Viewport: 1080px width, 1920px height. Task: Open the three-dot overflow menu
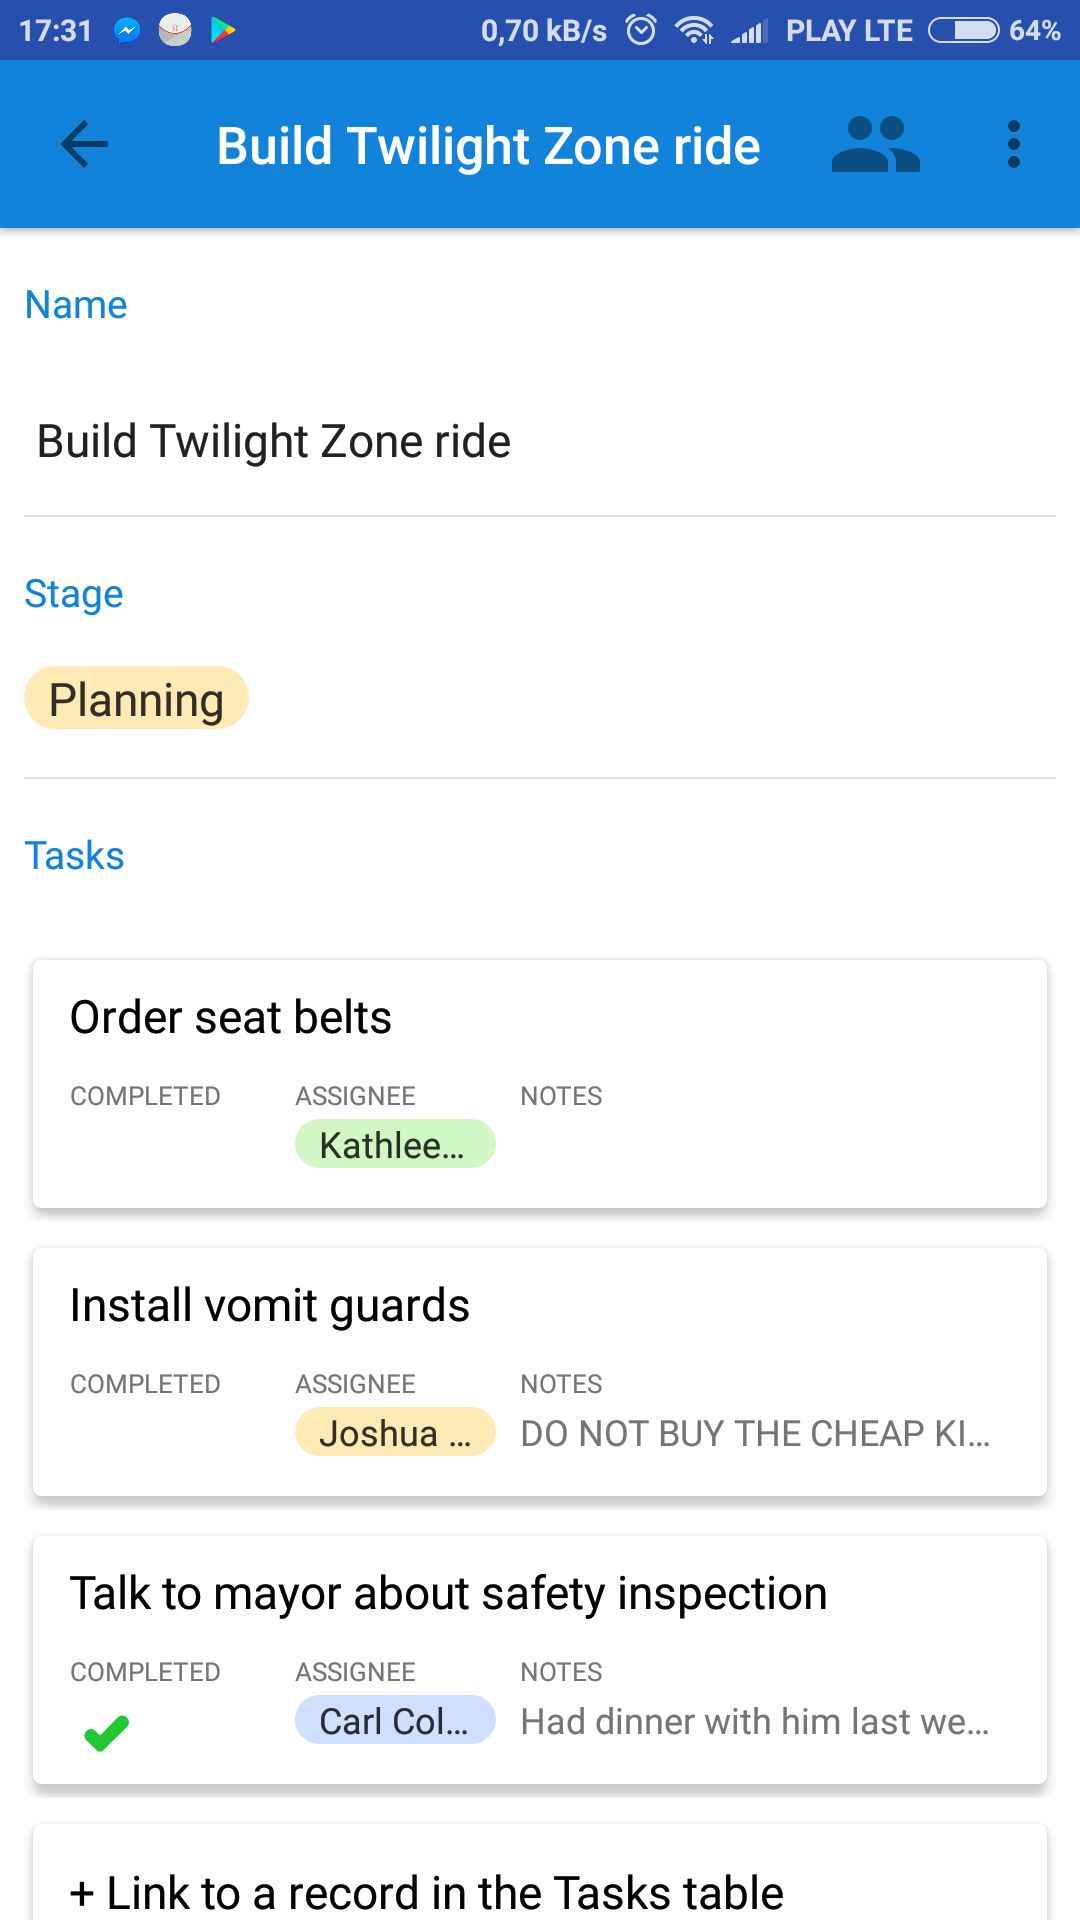[1014, 145]
